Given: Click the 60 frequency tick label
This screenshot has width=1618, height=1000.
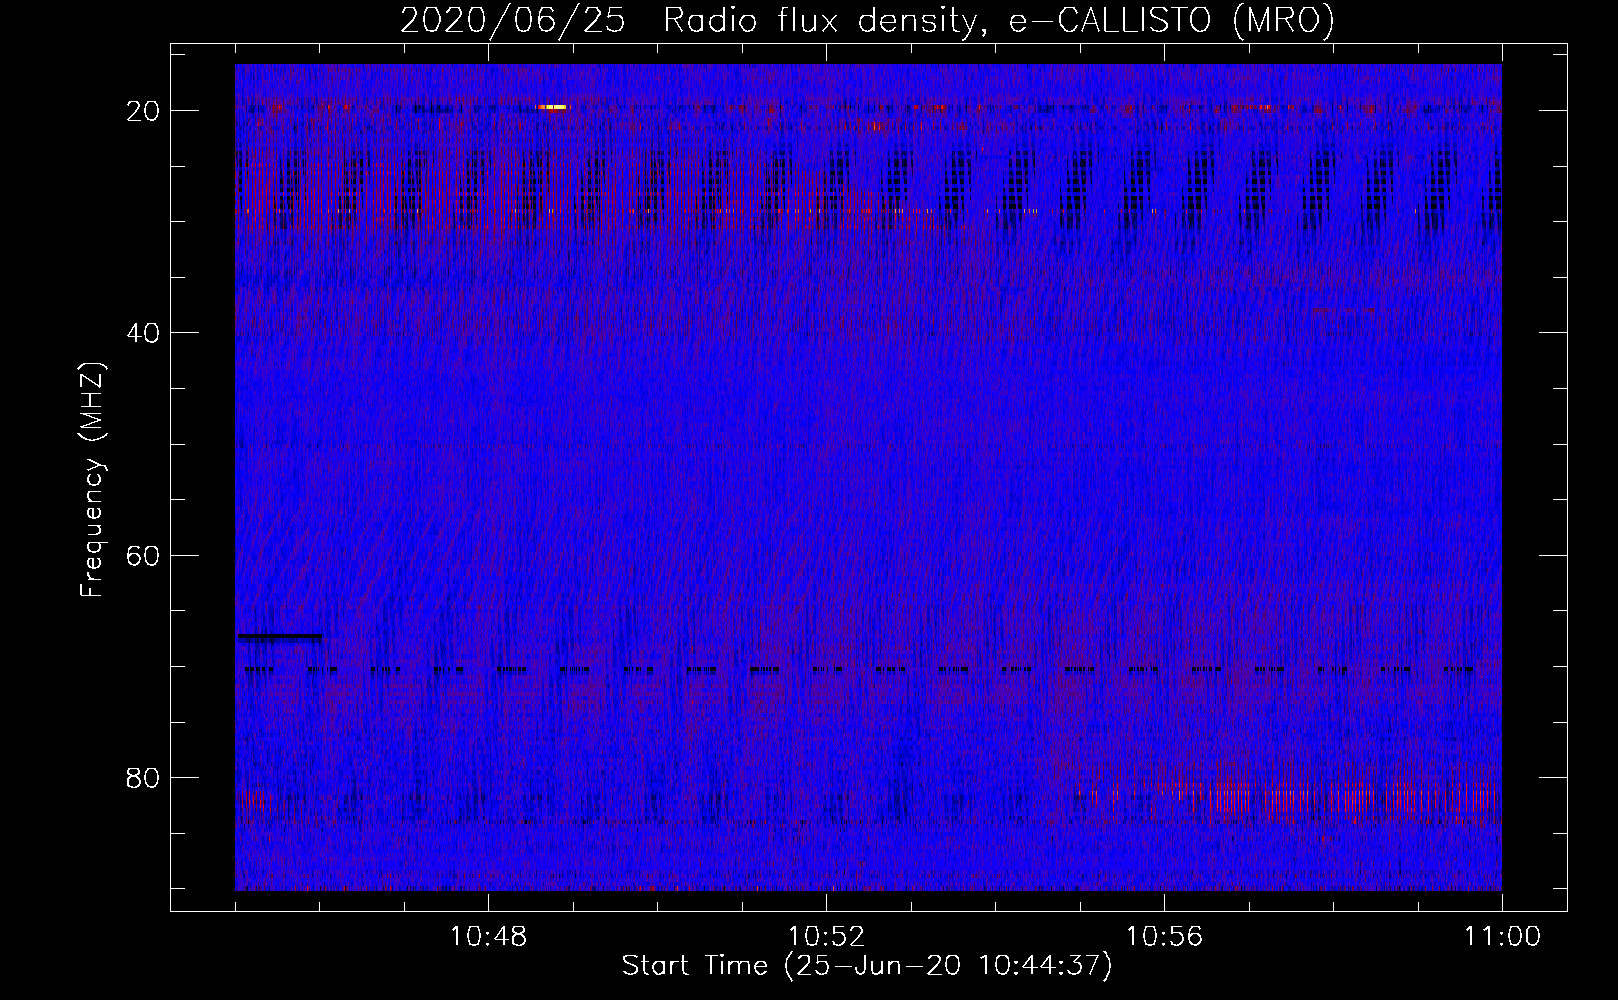Looking at the screenshot, I should [143, 555].
